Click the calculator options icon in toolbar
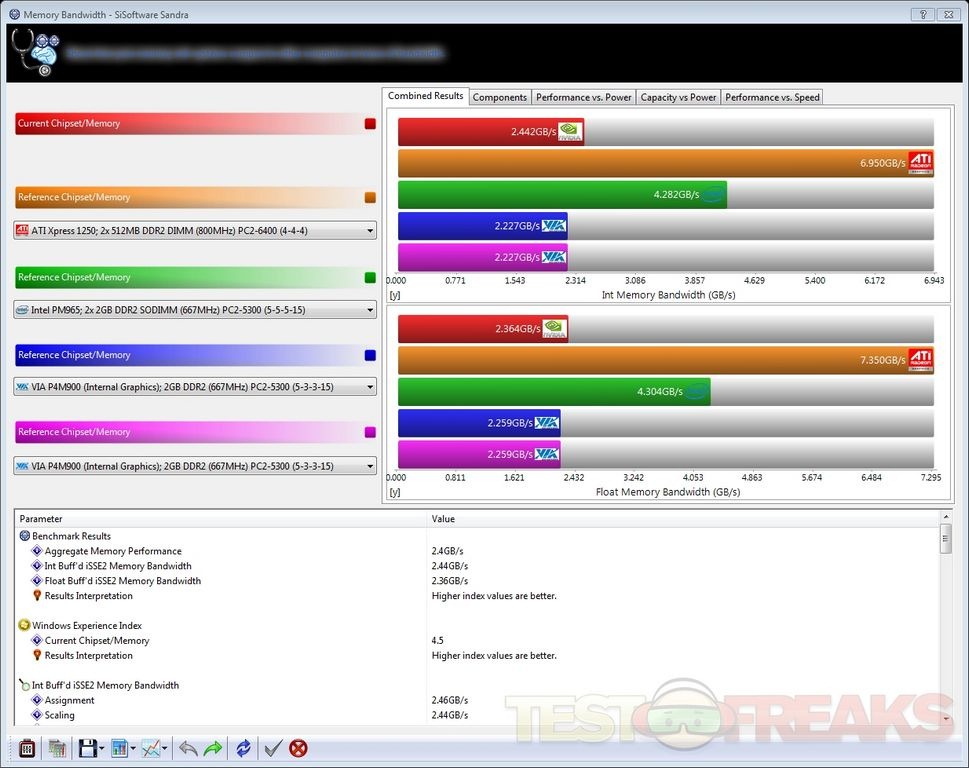The height and width of the screenshot is (768, 969). click(27, 748)
